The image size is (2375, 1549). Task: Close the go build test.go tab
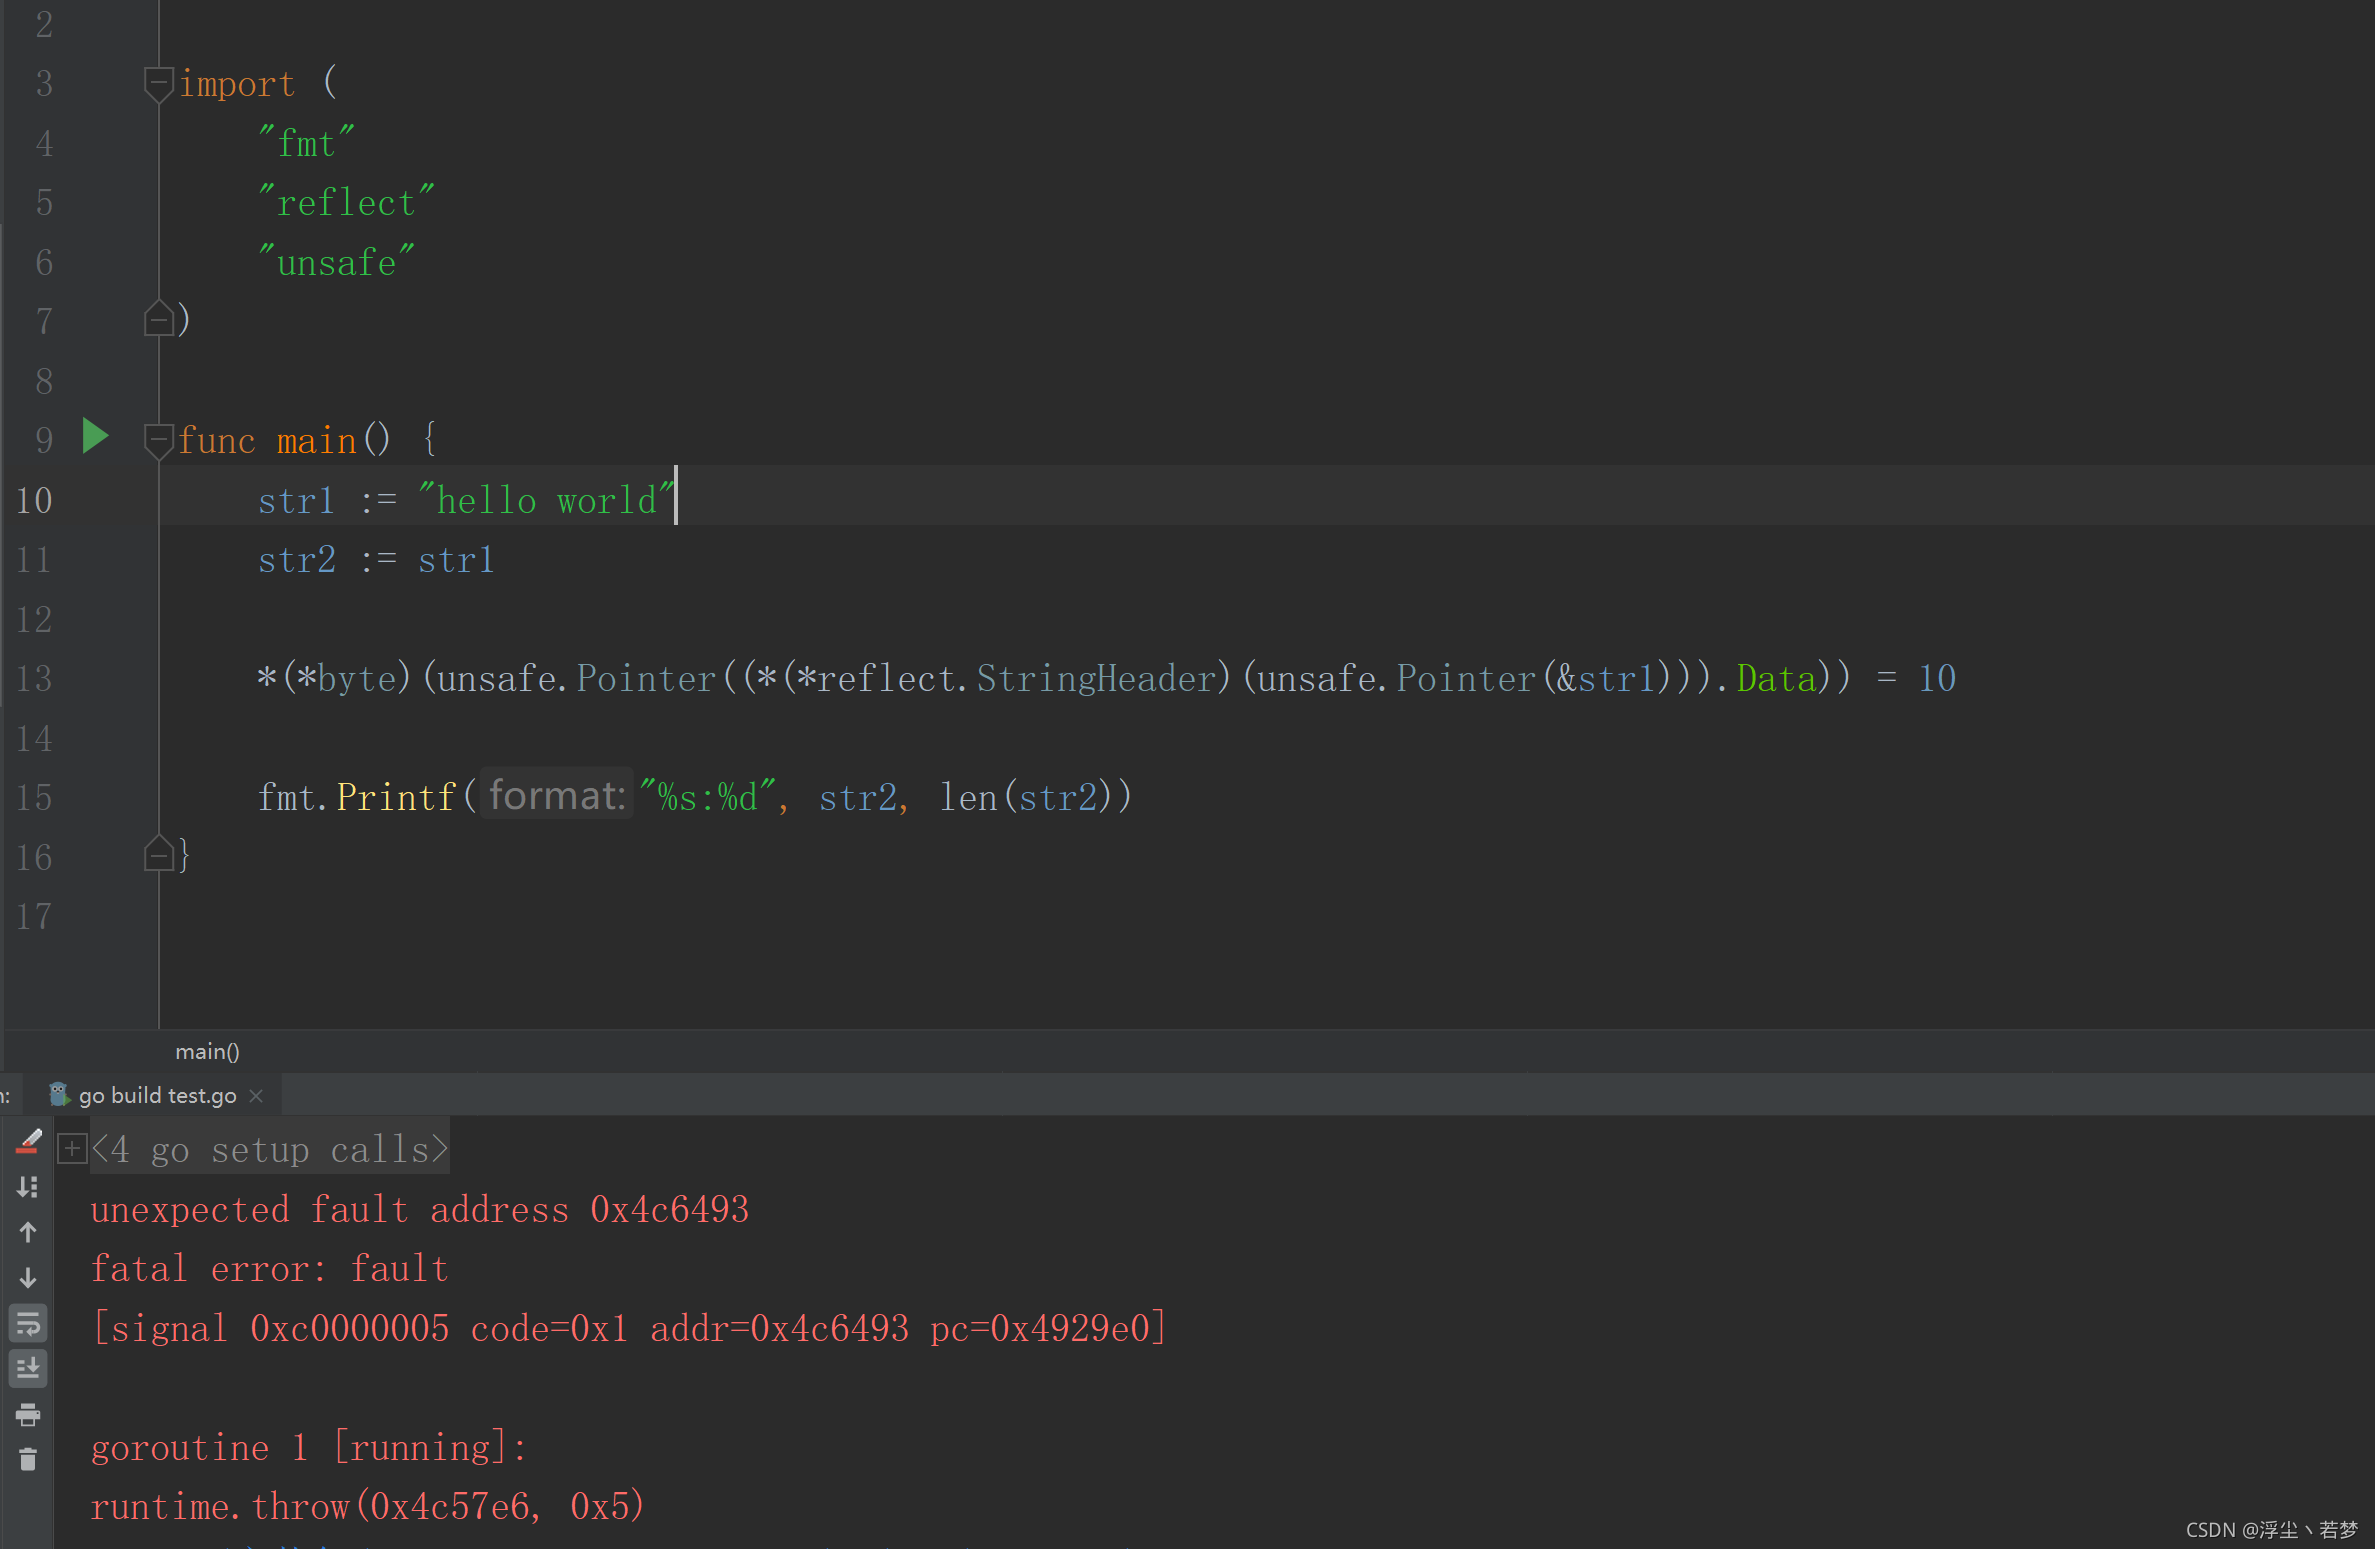256,1096
